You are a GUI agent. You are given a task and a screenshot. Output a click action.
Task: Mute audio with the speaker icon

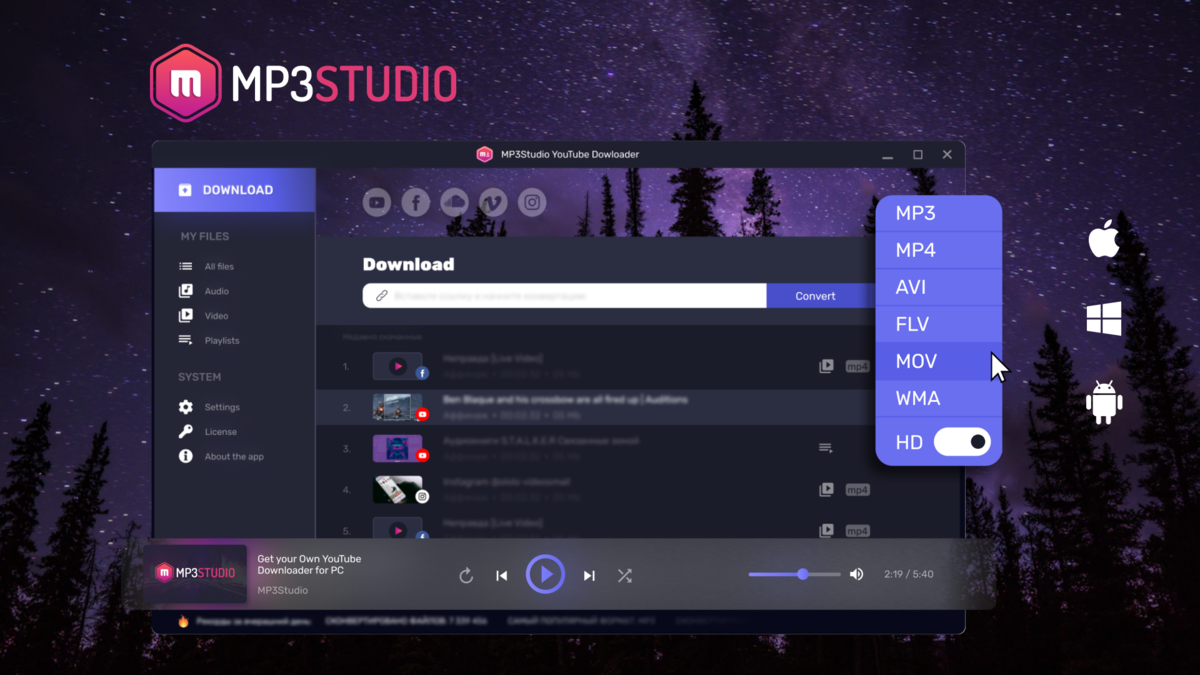pyautogui.click(x=856, y=575)
